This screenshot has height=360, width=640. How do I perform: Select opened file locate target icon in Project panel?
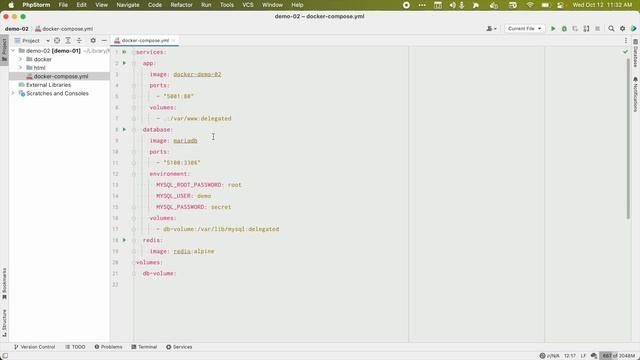tap(57, 40)
